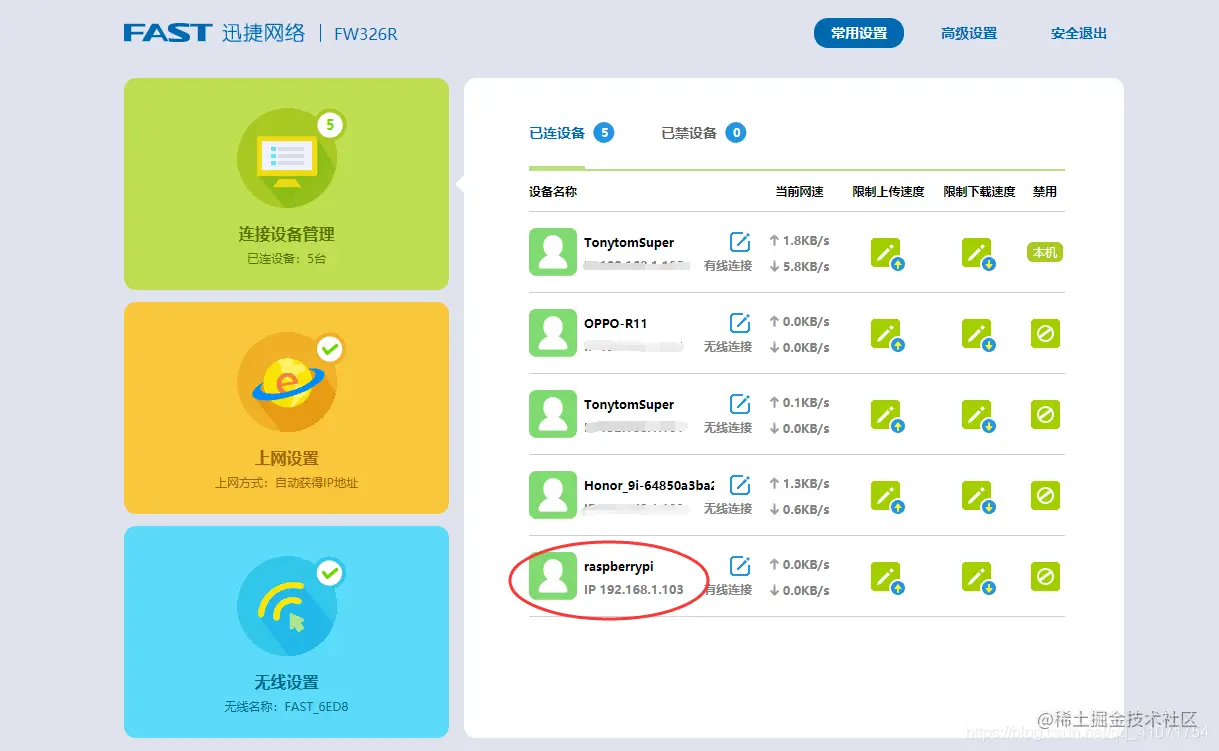
Task: Click avatar of wired TonytomSuper device
Action: click(x=553, y=252)
